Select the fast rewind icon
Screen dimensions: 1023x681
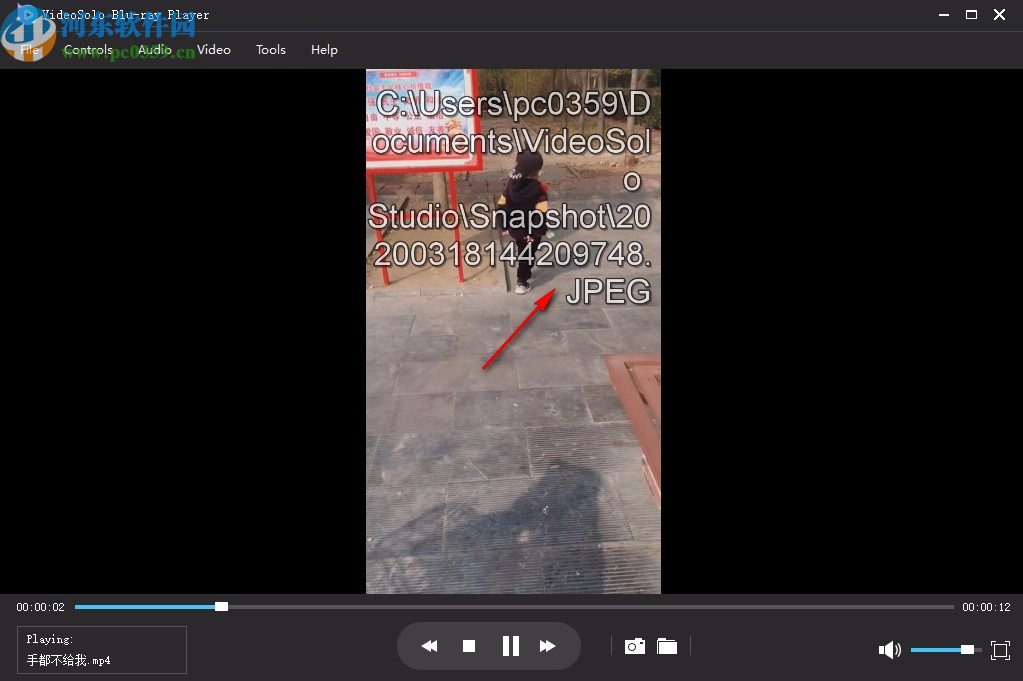[429, 646]
